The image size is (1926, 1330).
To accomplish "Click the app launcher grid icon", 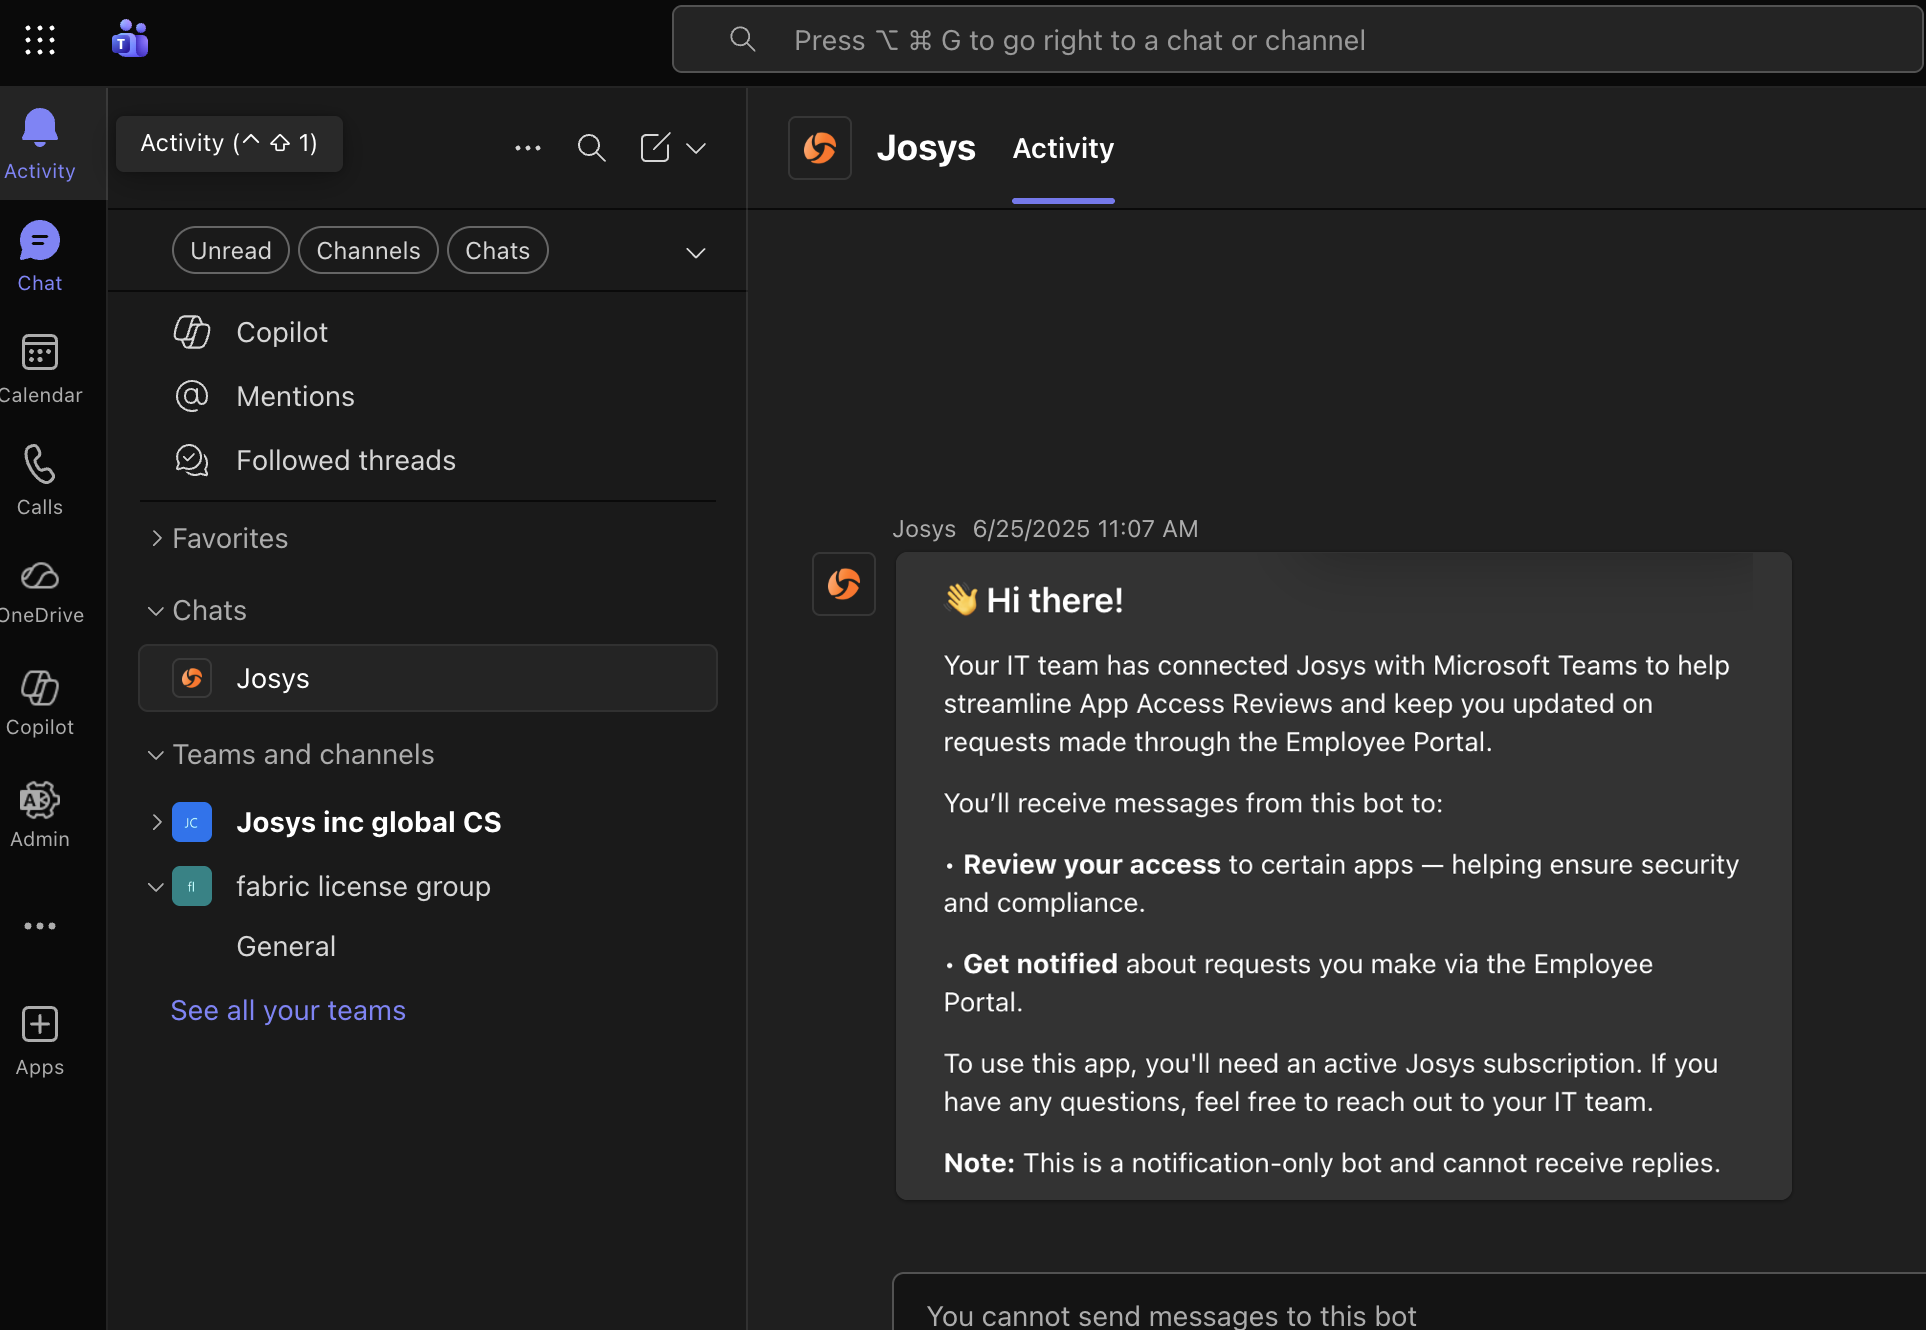I will [40, 40].
